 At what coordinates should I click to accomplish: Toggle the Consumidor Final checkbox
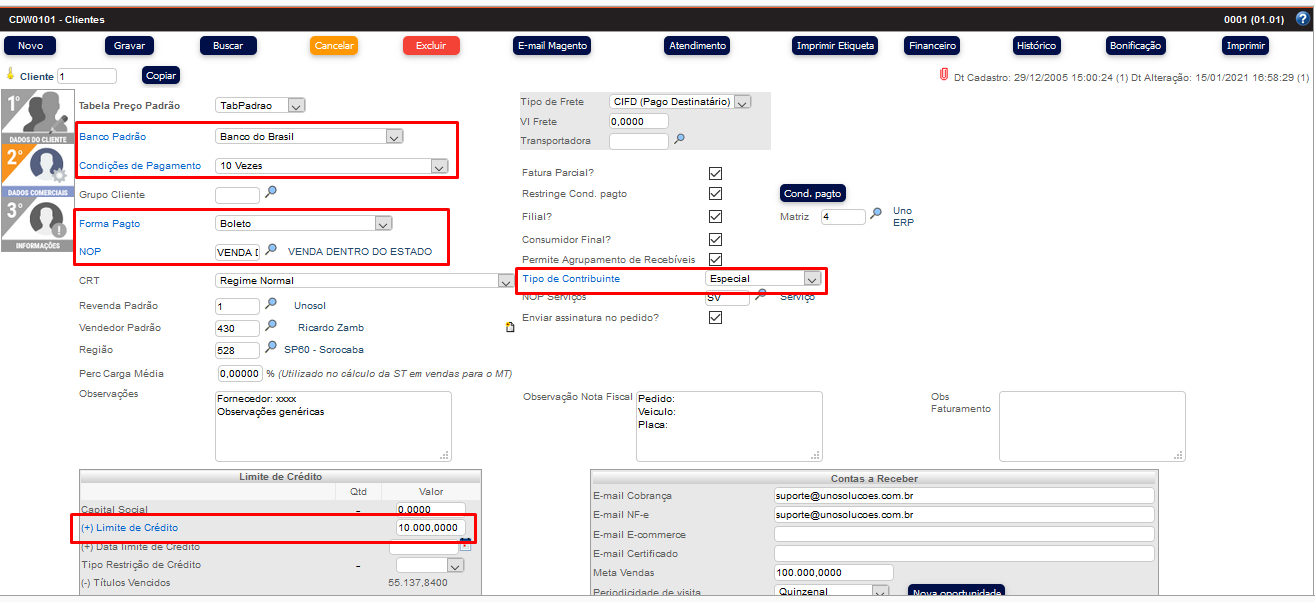[x=715, y=239]
